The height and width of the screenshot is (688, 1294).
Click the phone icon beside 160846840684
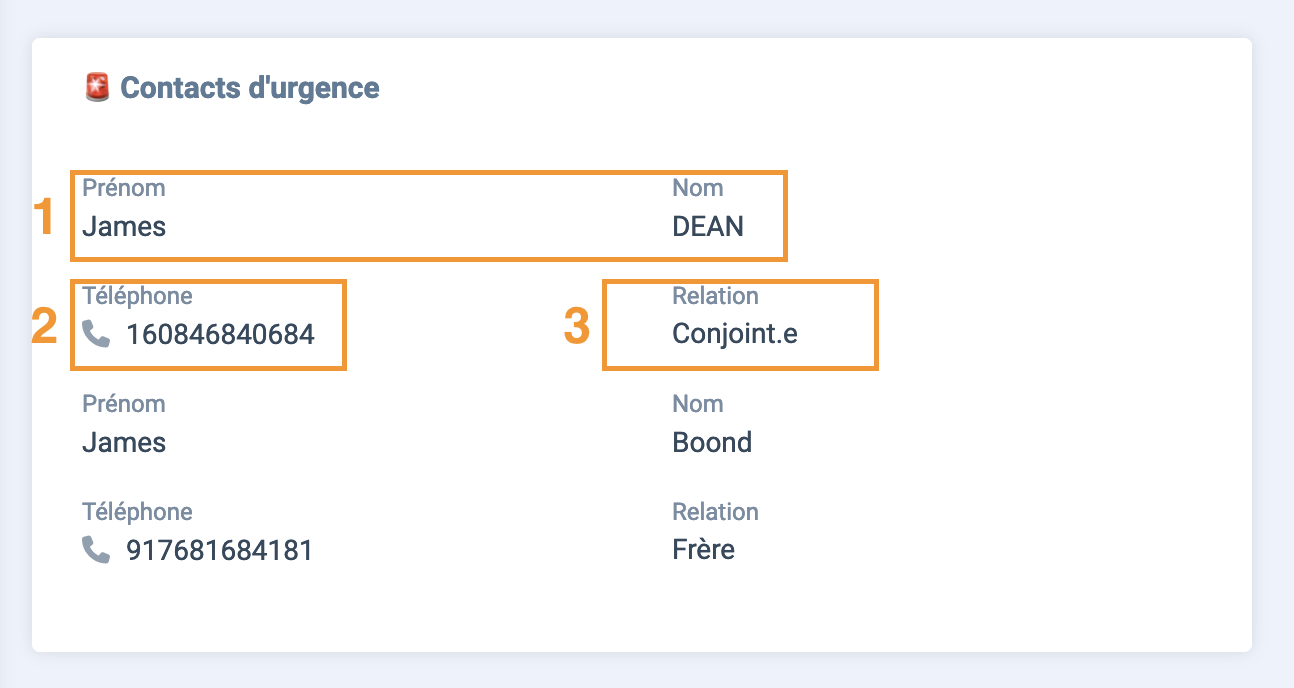96,333
